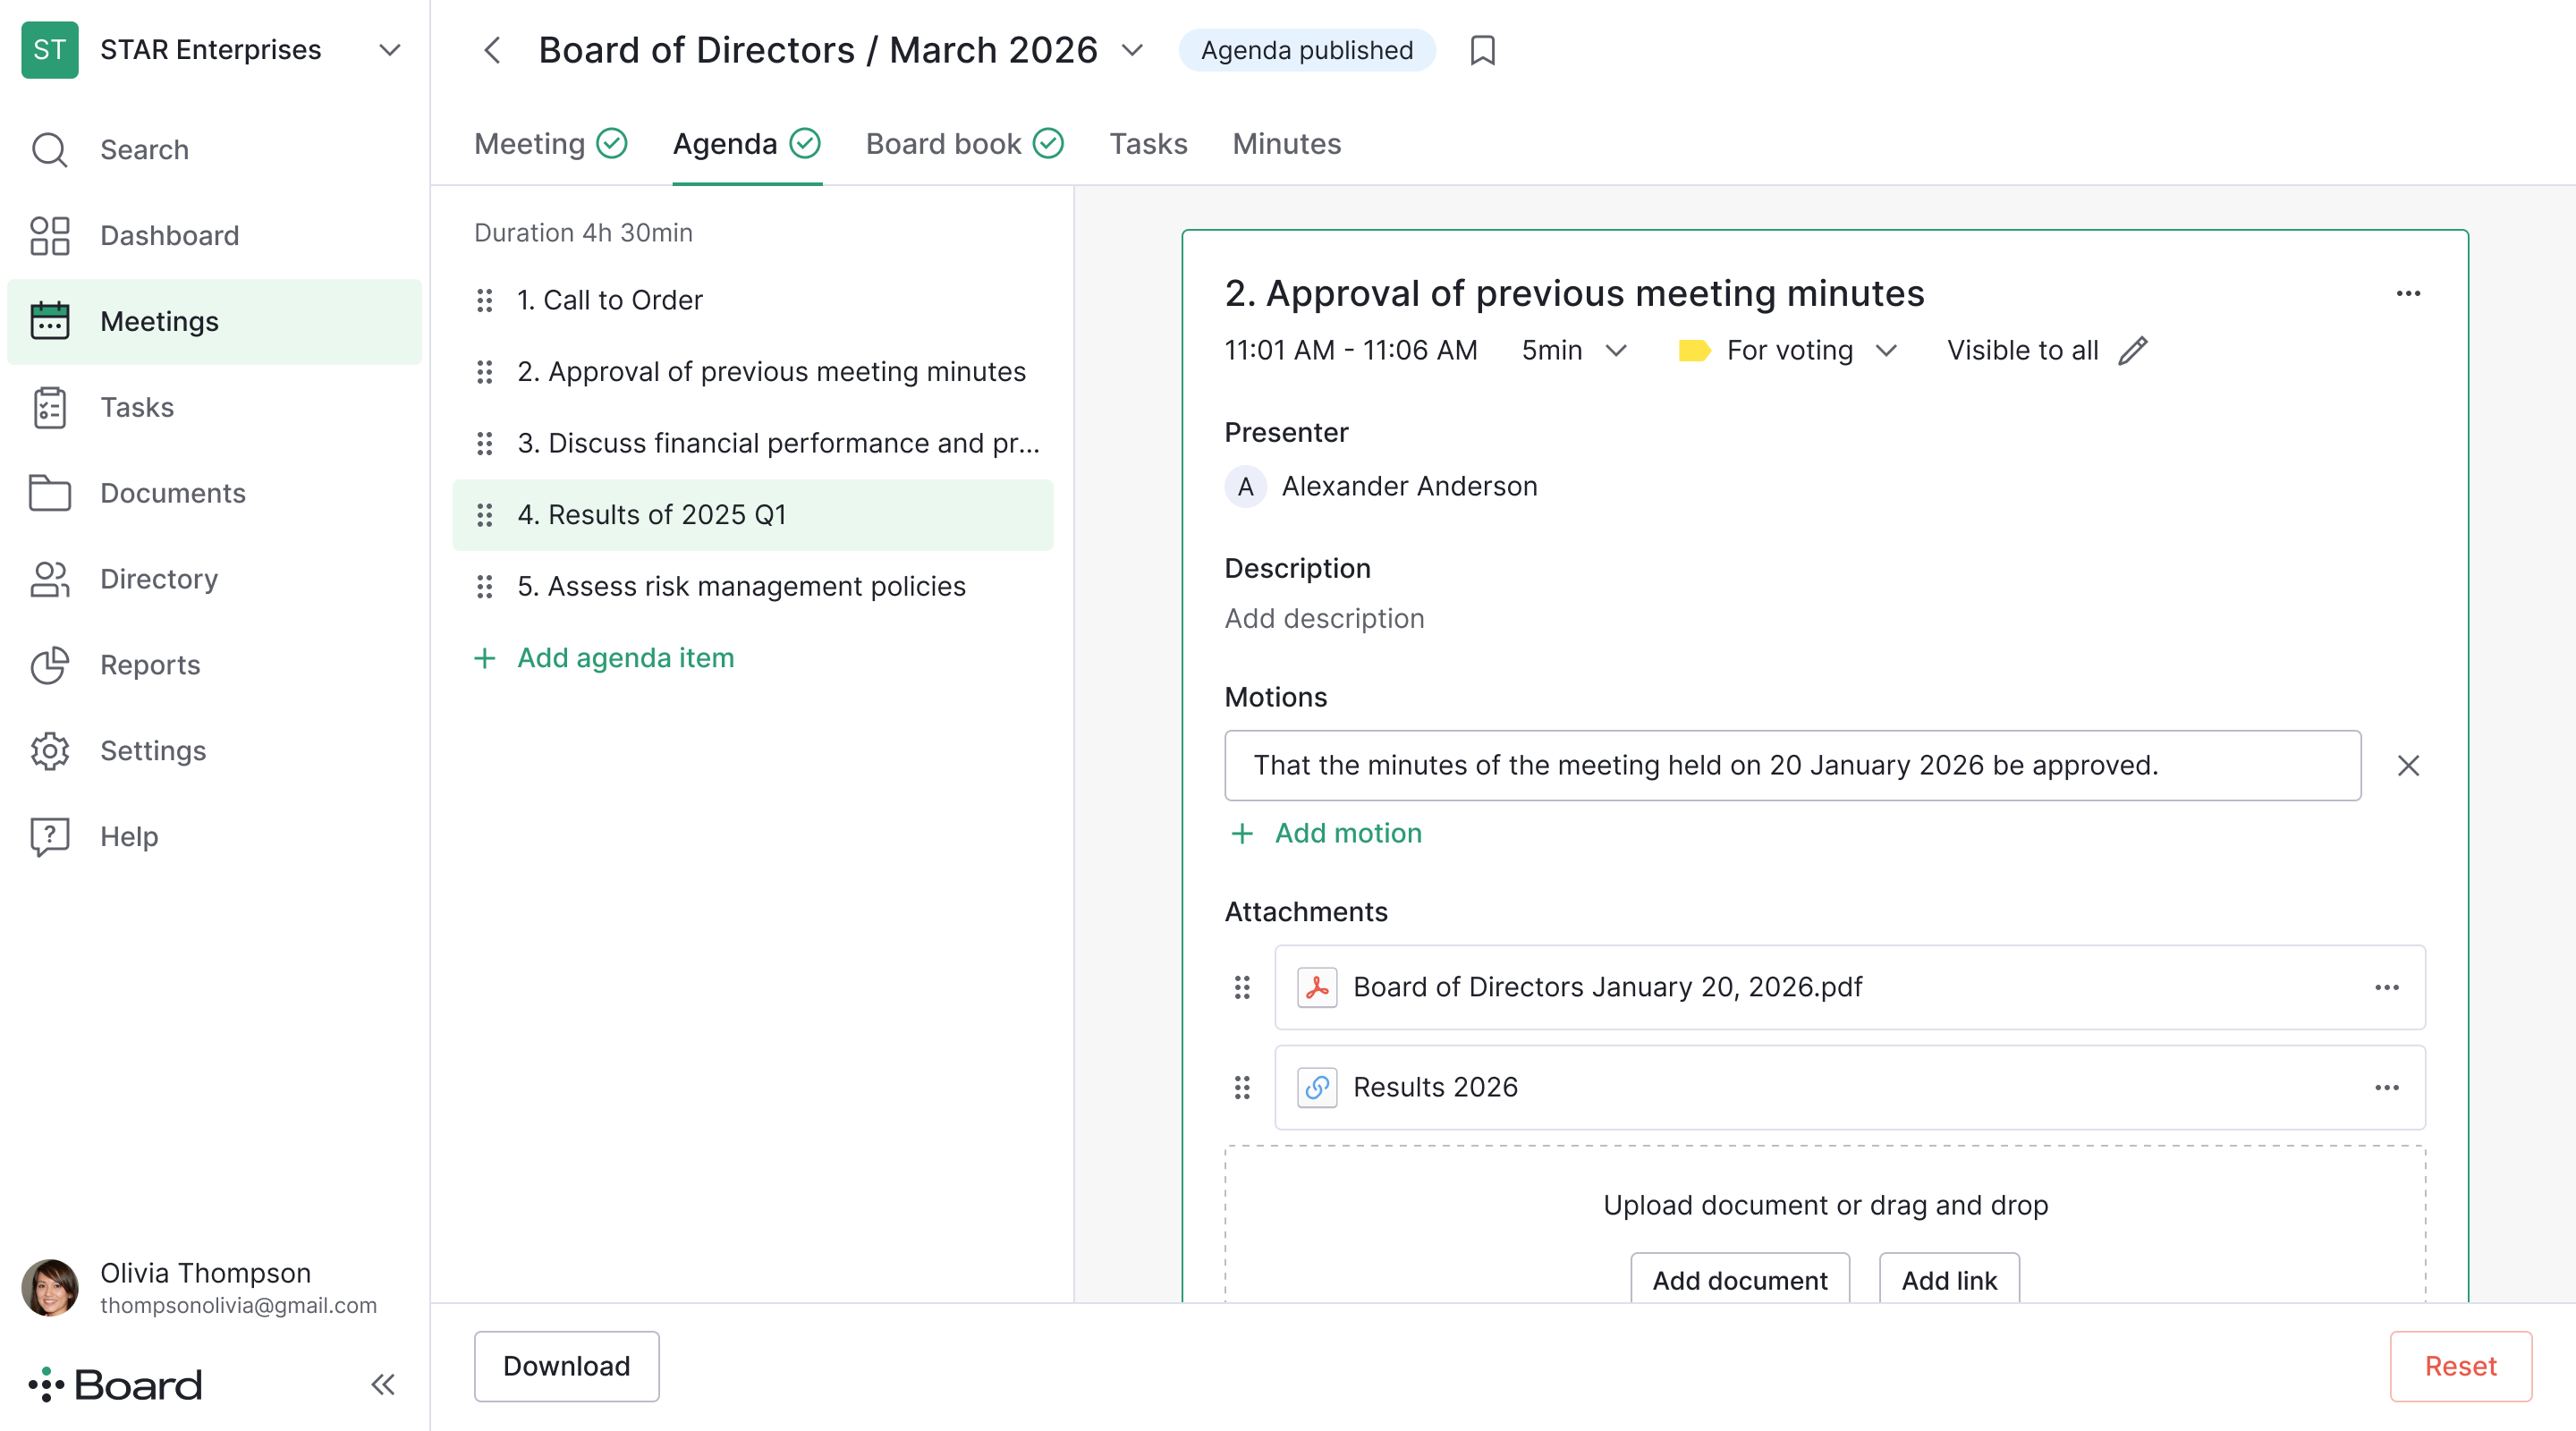Switch to the Minutes tab
2576x1431 pixels.
[x=1287, y=144]
